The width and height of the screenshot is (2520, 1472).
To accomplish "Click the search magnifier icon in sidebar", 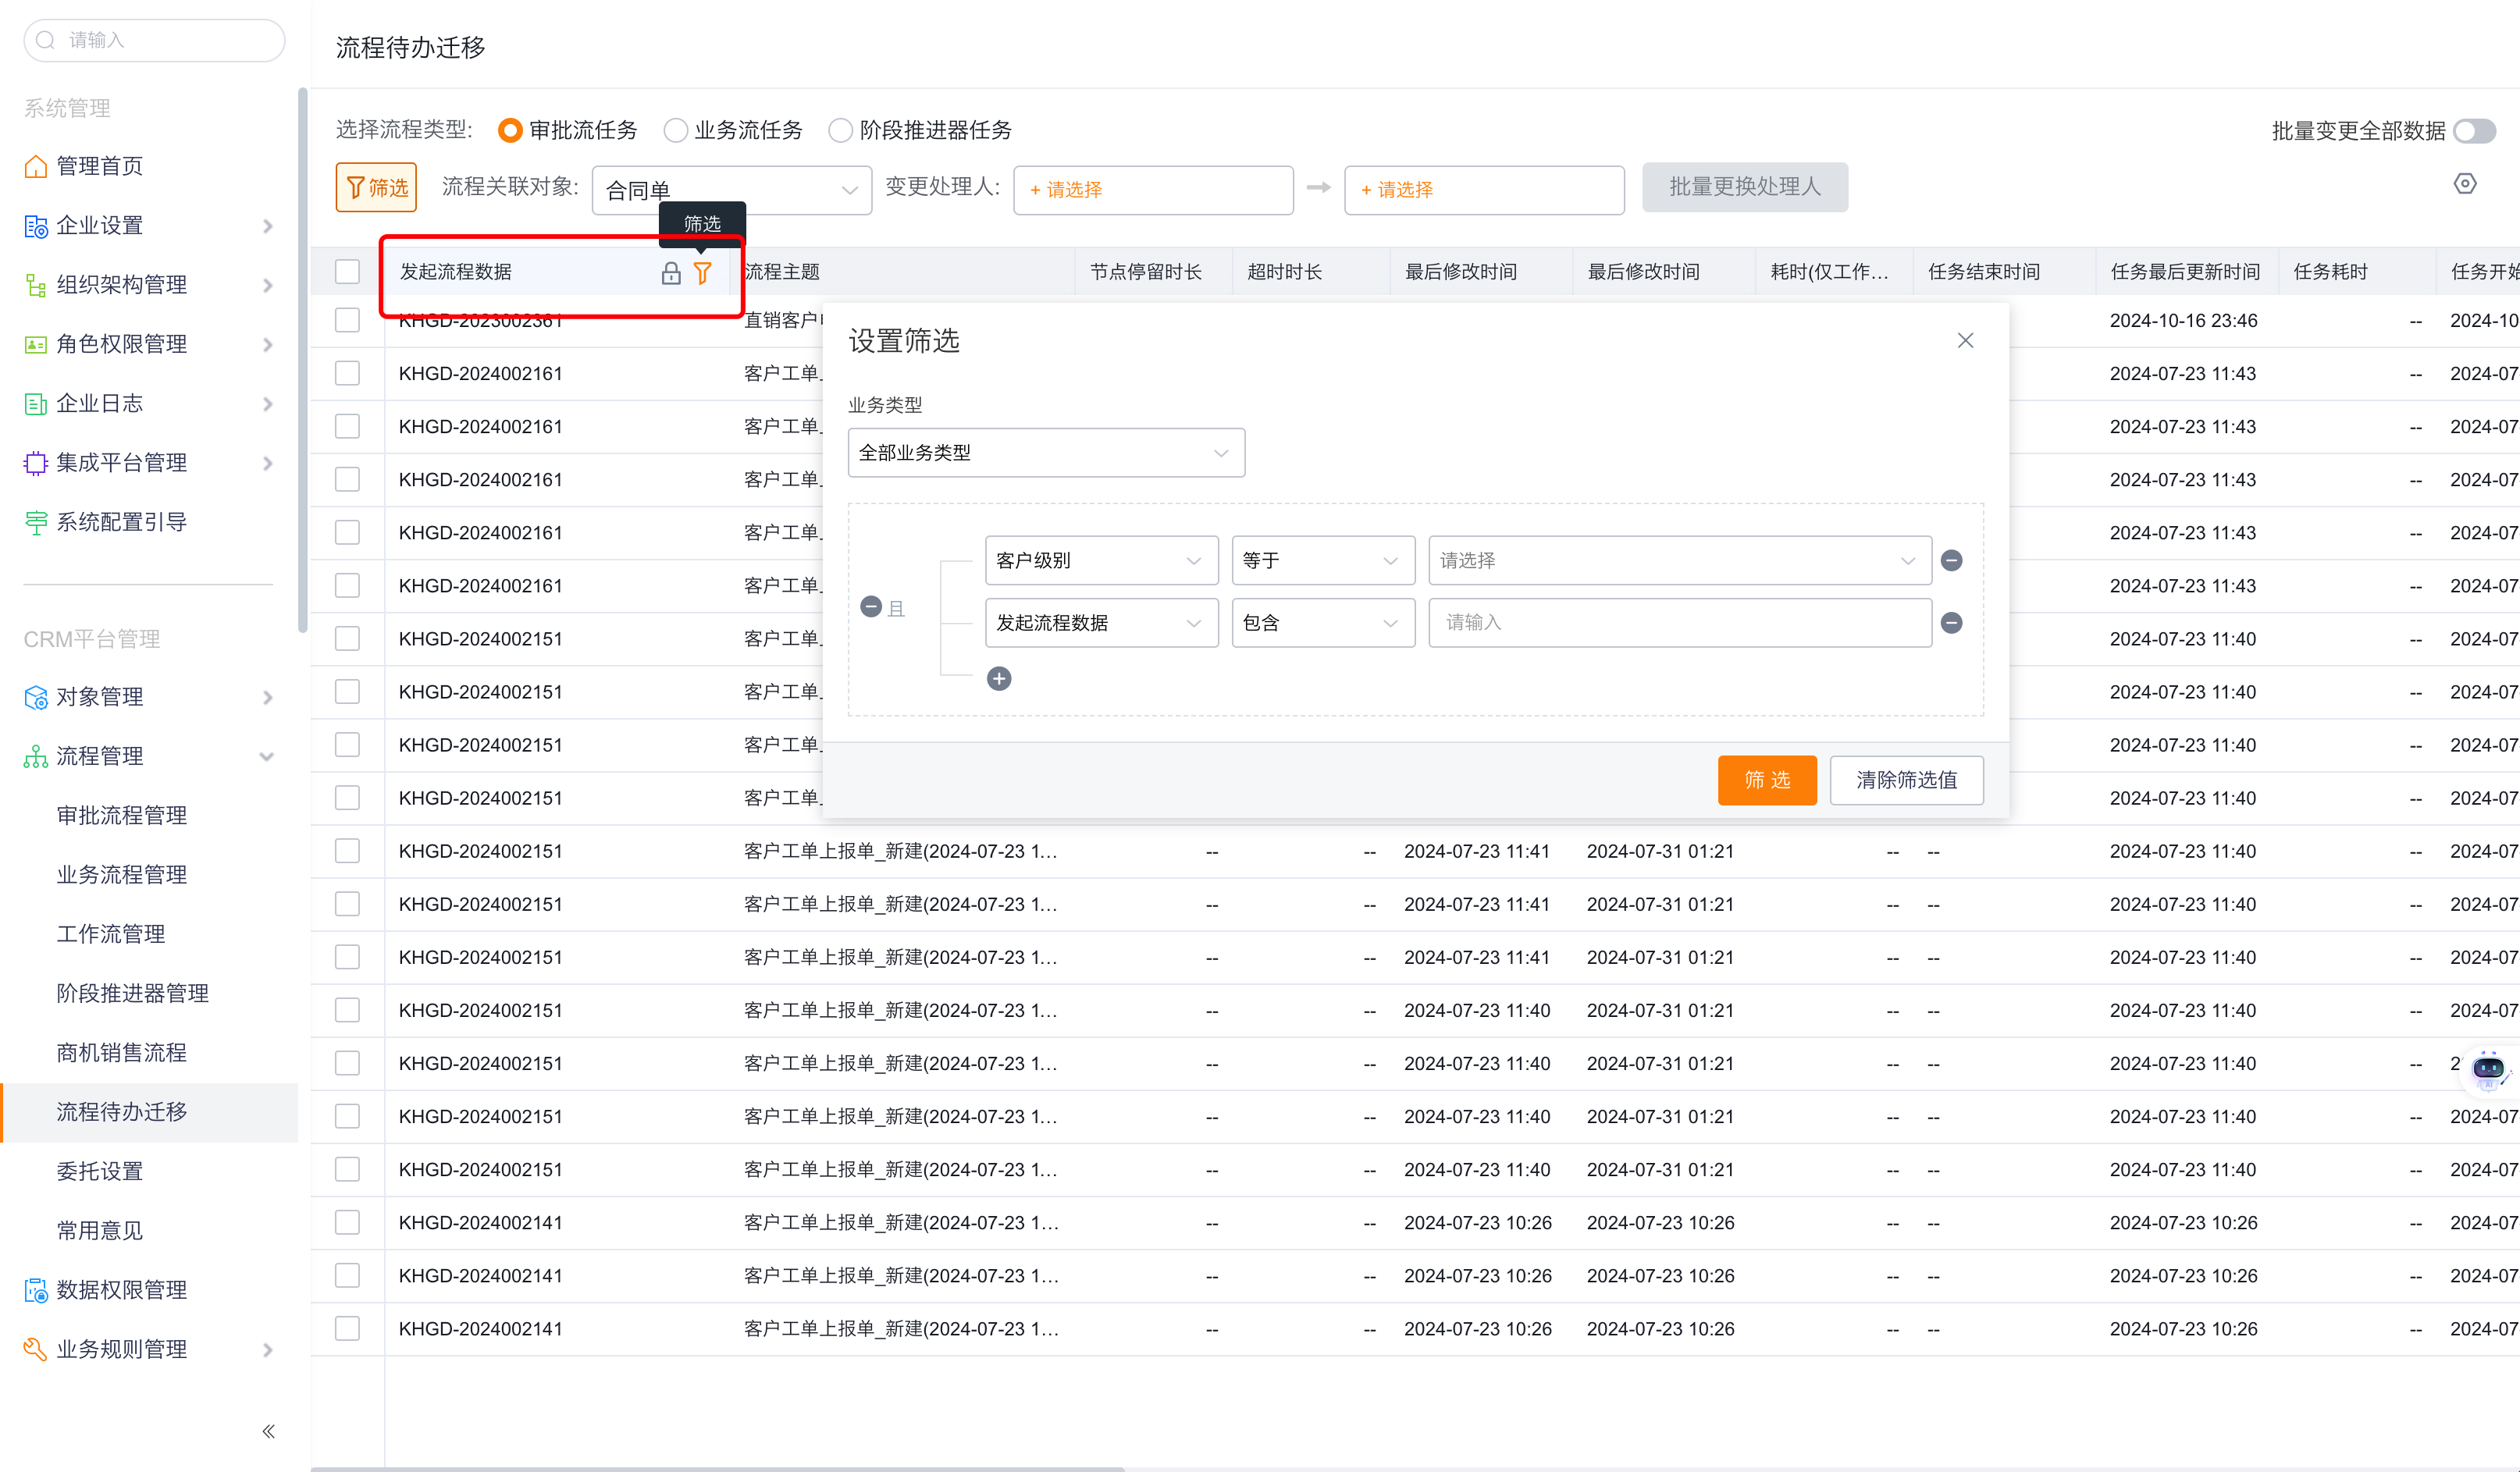I will (45, 40).
